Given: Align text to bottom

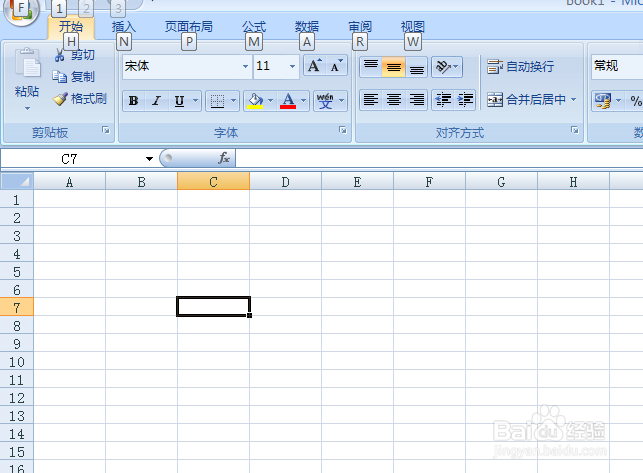Looking at the screenshot, I should pos(417,67).
